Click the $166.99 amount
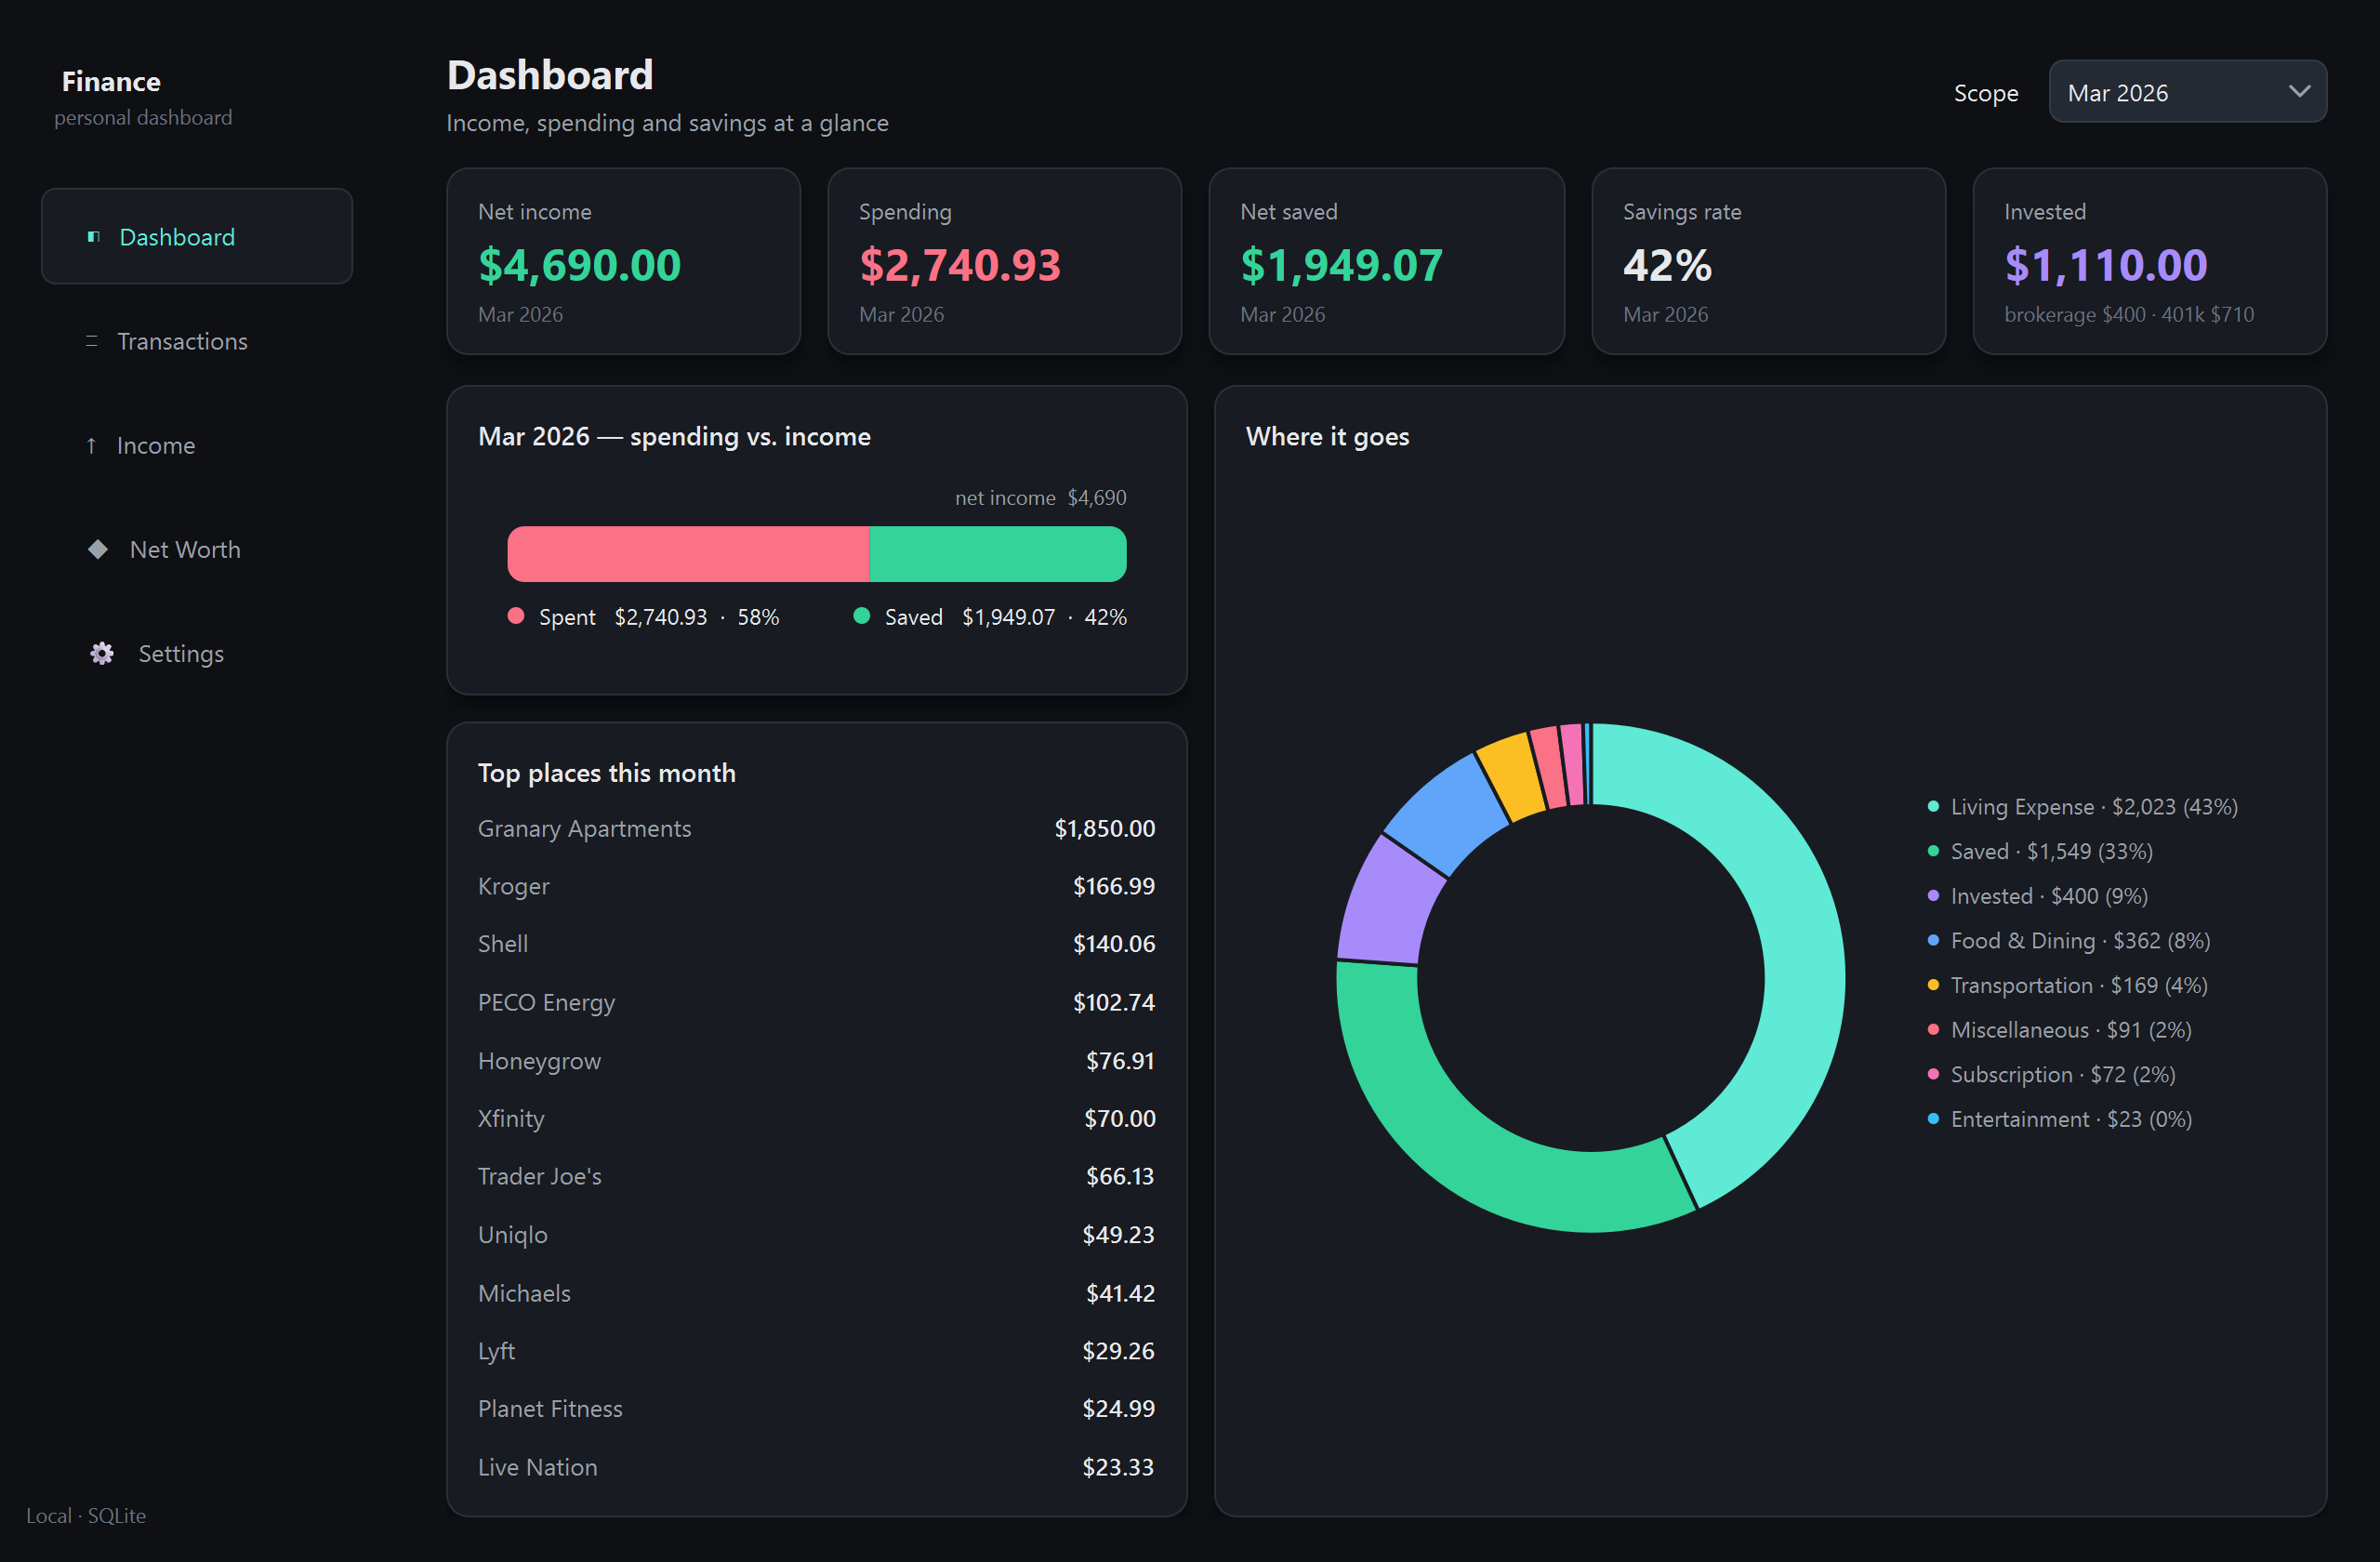 tap(1113, 886)
